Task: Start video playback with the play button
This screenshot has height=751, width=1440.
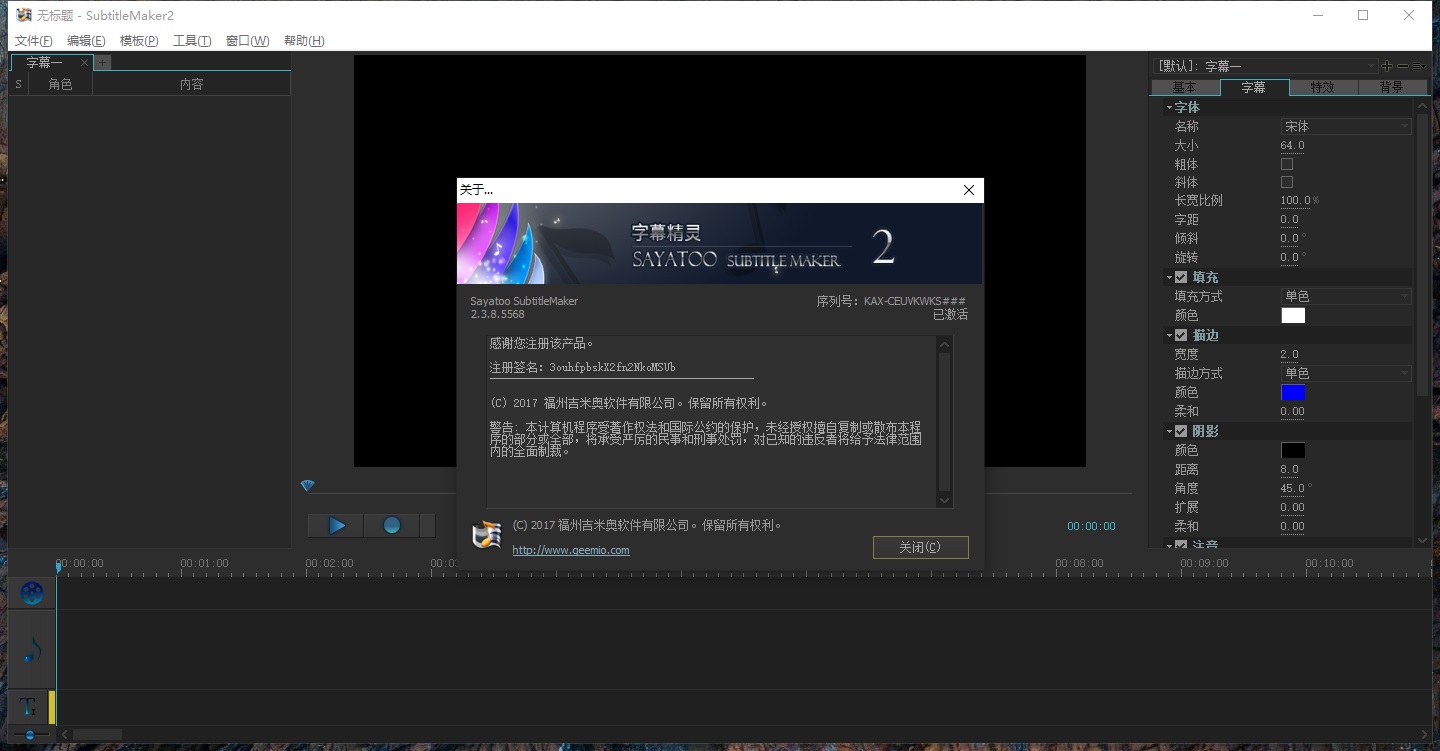Action: point(337,525)
